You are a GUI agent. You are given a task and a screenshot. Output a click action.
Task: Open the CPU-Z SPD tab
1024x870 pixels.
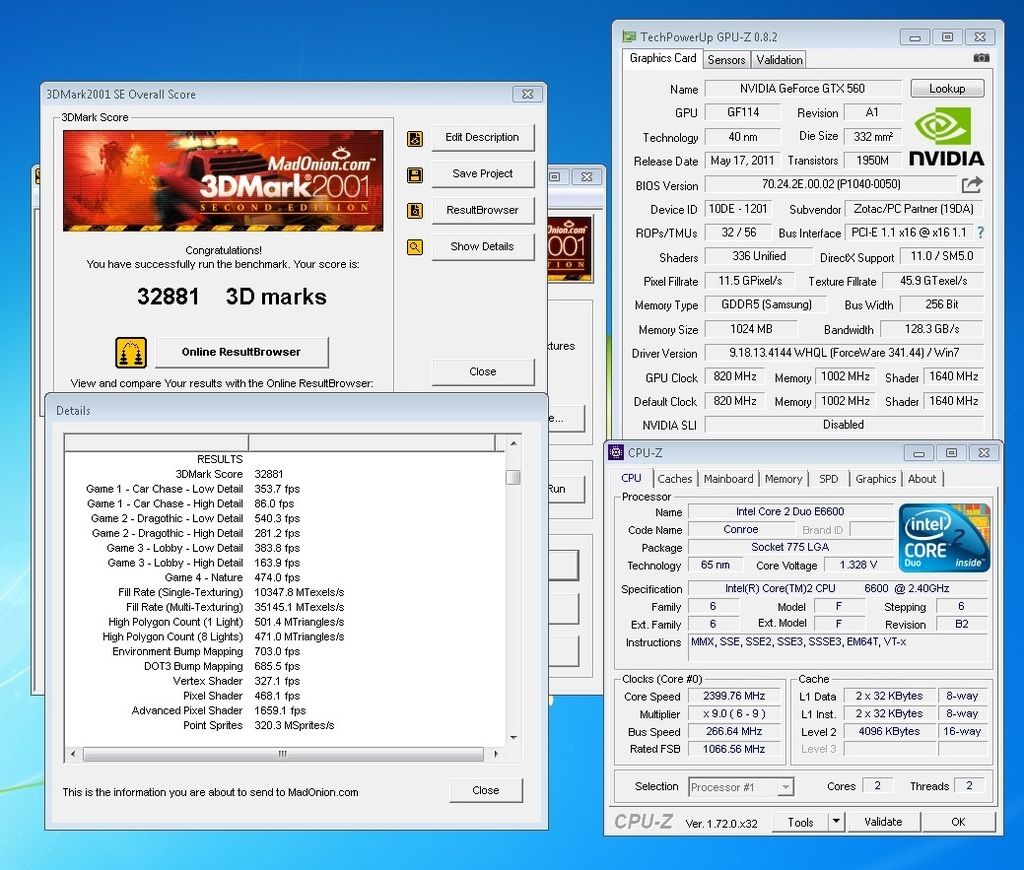[829, 479]
